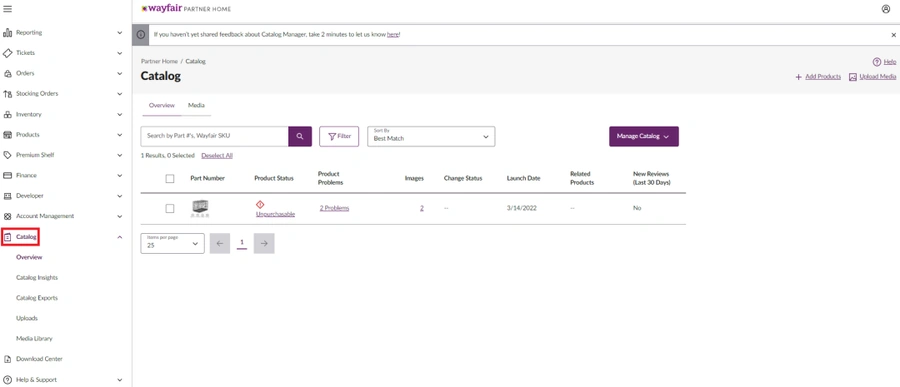Click the info icon on the banner

(x=141, y=34)
